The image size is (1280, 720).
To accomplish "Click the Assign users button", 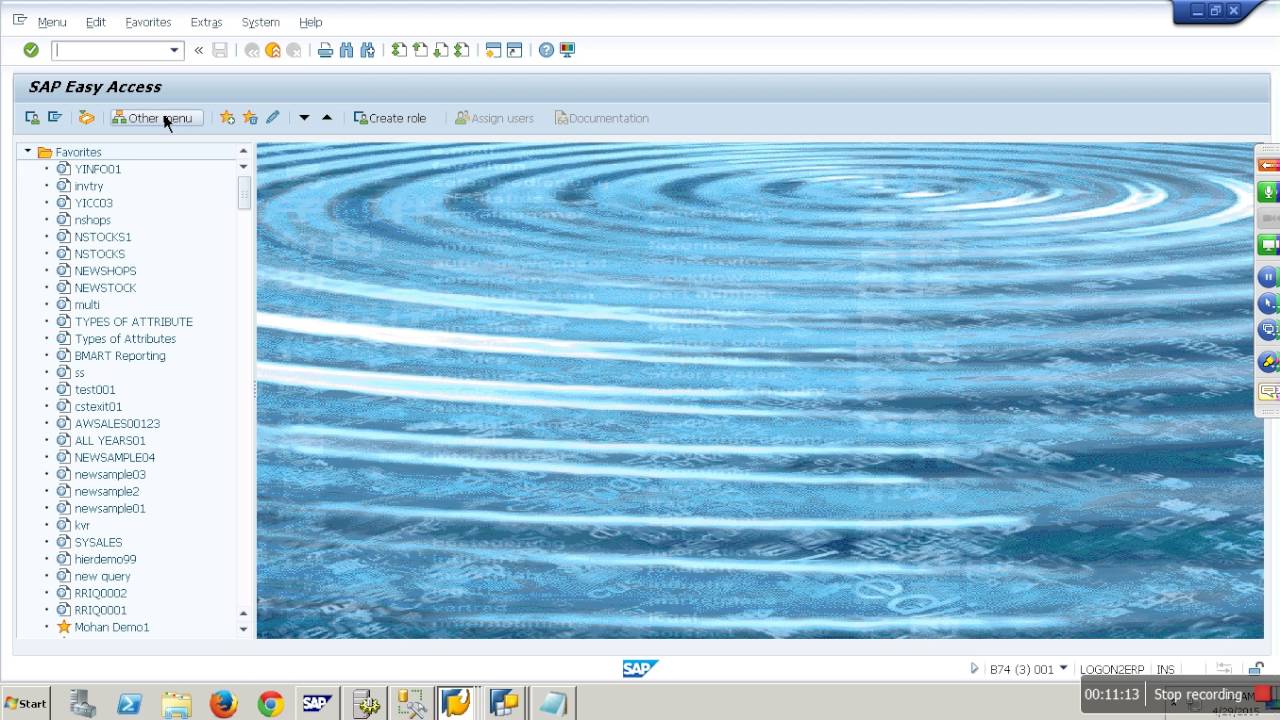I will pyautogui.click(x=494, y=118).
